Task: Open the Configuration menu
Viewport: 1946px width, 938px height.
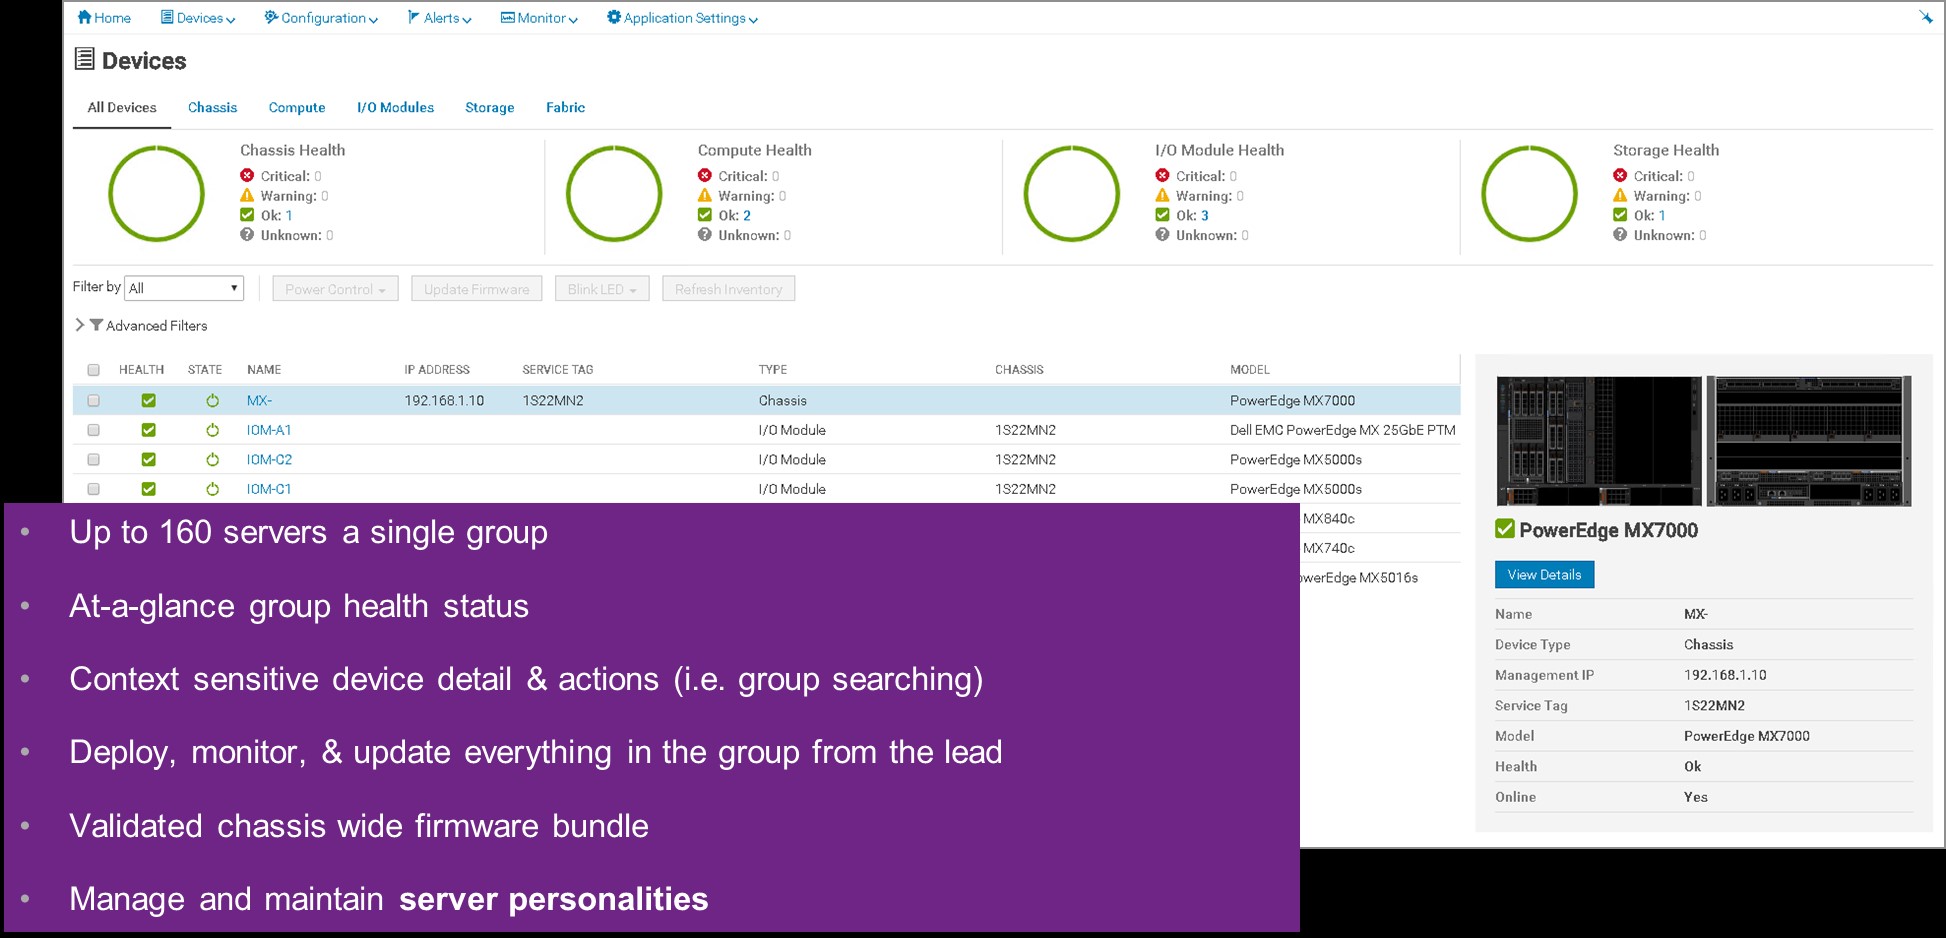Action: (x=321, y=18)
